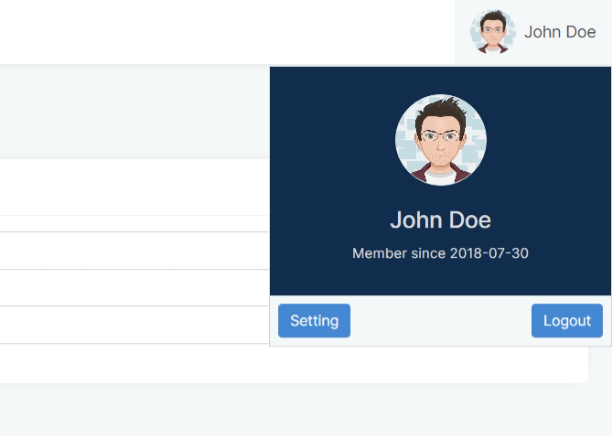Image resolution: width=612 pixels, height=436 pixels.
Task: Click the large circular profile avatar
Action: point(441,141)
